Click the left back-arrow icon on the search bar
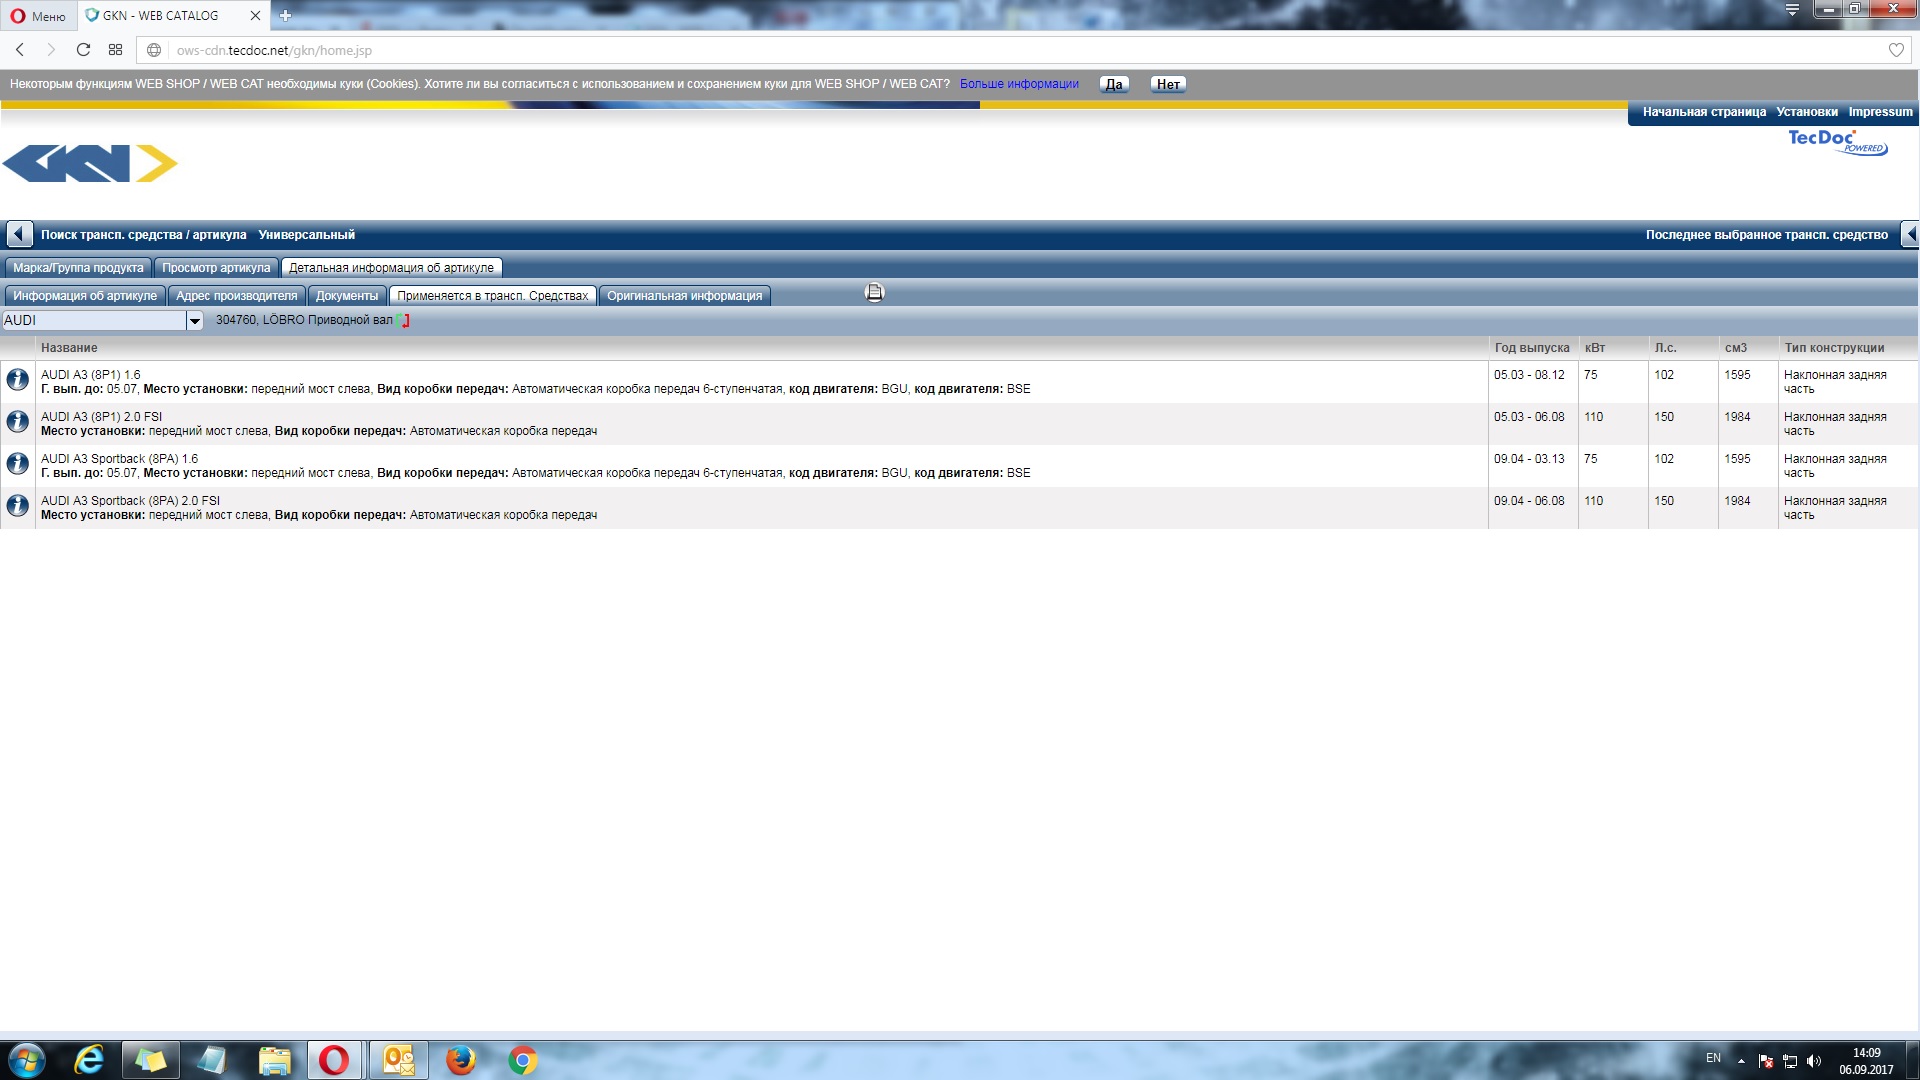 (19, 234)
